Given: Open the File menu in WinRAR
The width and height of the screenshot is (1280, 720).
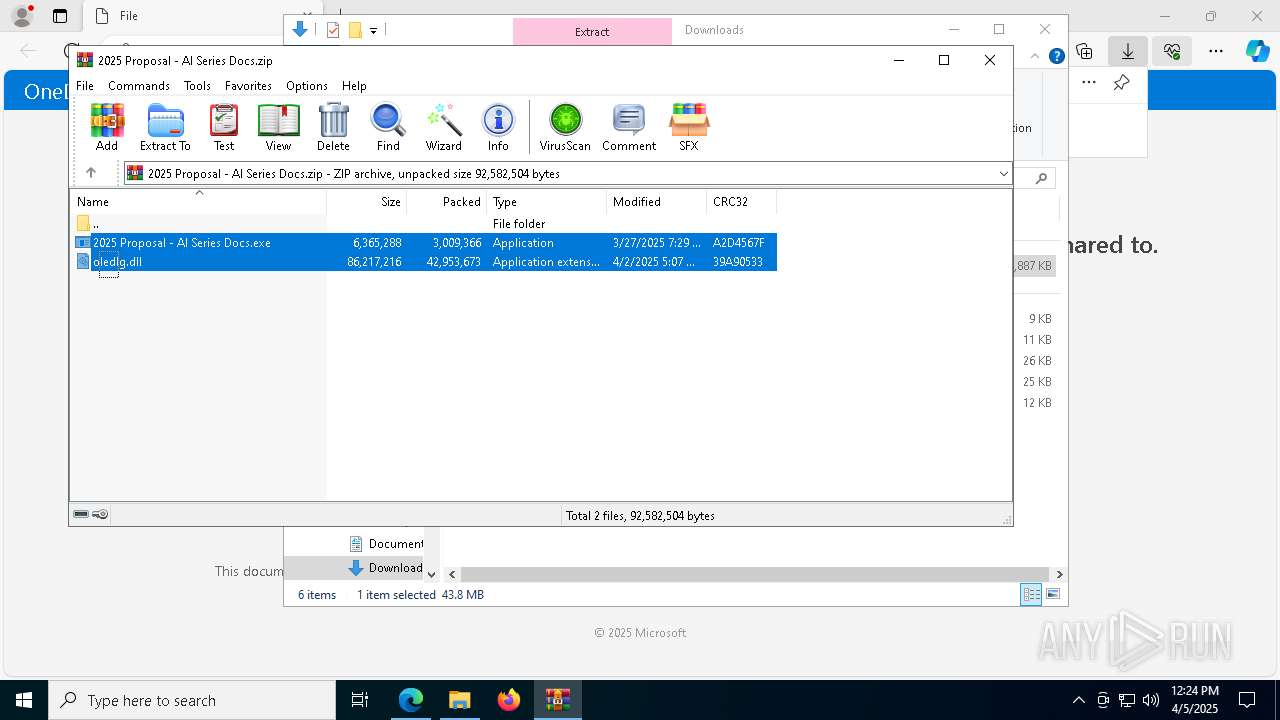Looking at the screenshot, I should [x=85, y=86].
